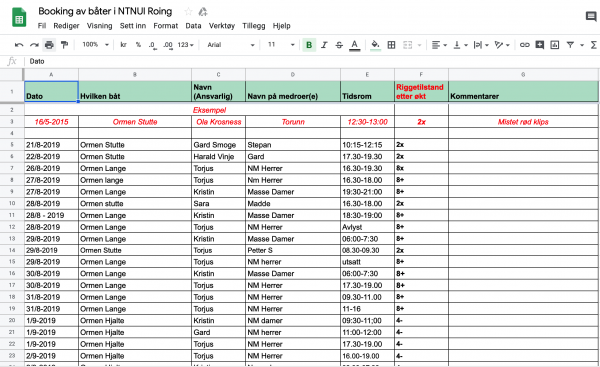The width and height of the screenshot is (600, 367).
Task: Click the add-to-Drive icon beside the title
Action: pos(202,12)
